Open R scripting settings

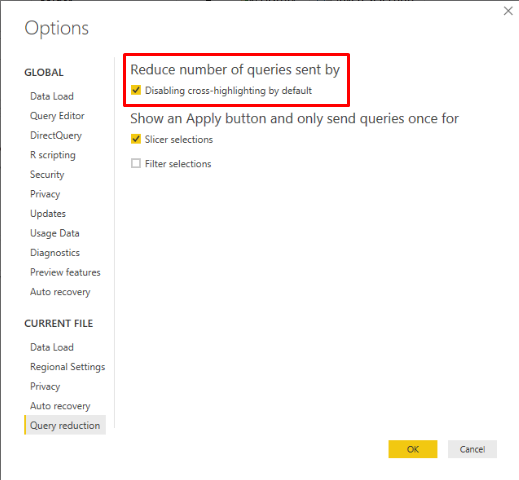(53, 155)
